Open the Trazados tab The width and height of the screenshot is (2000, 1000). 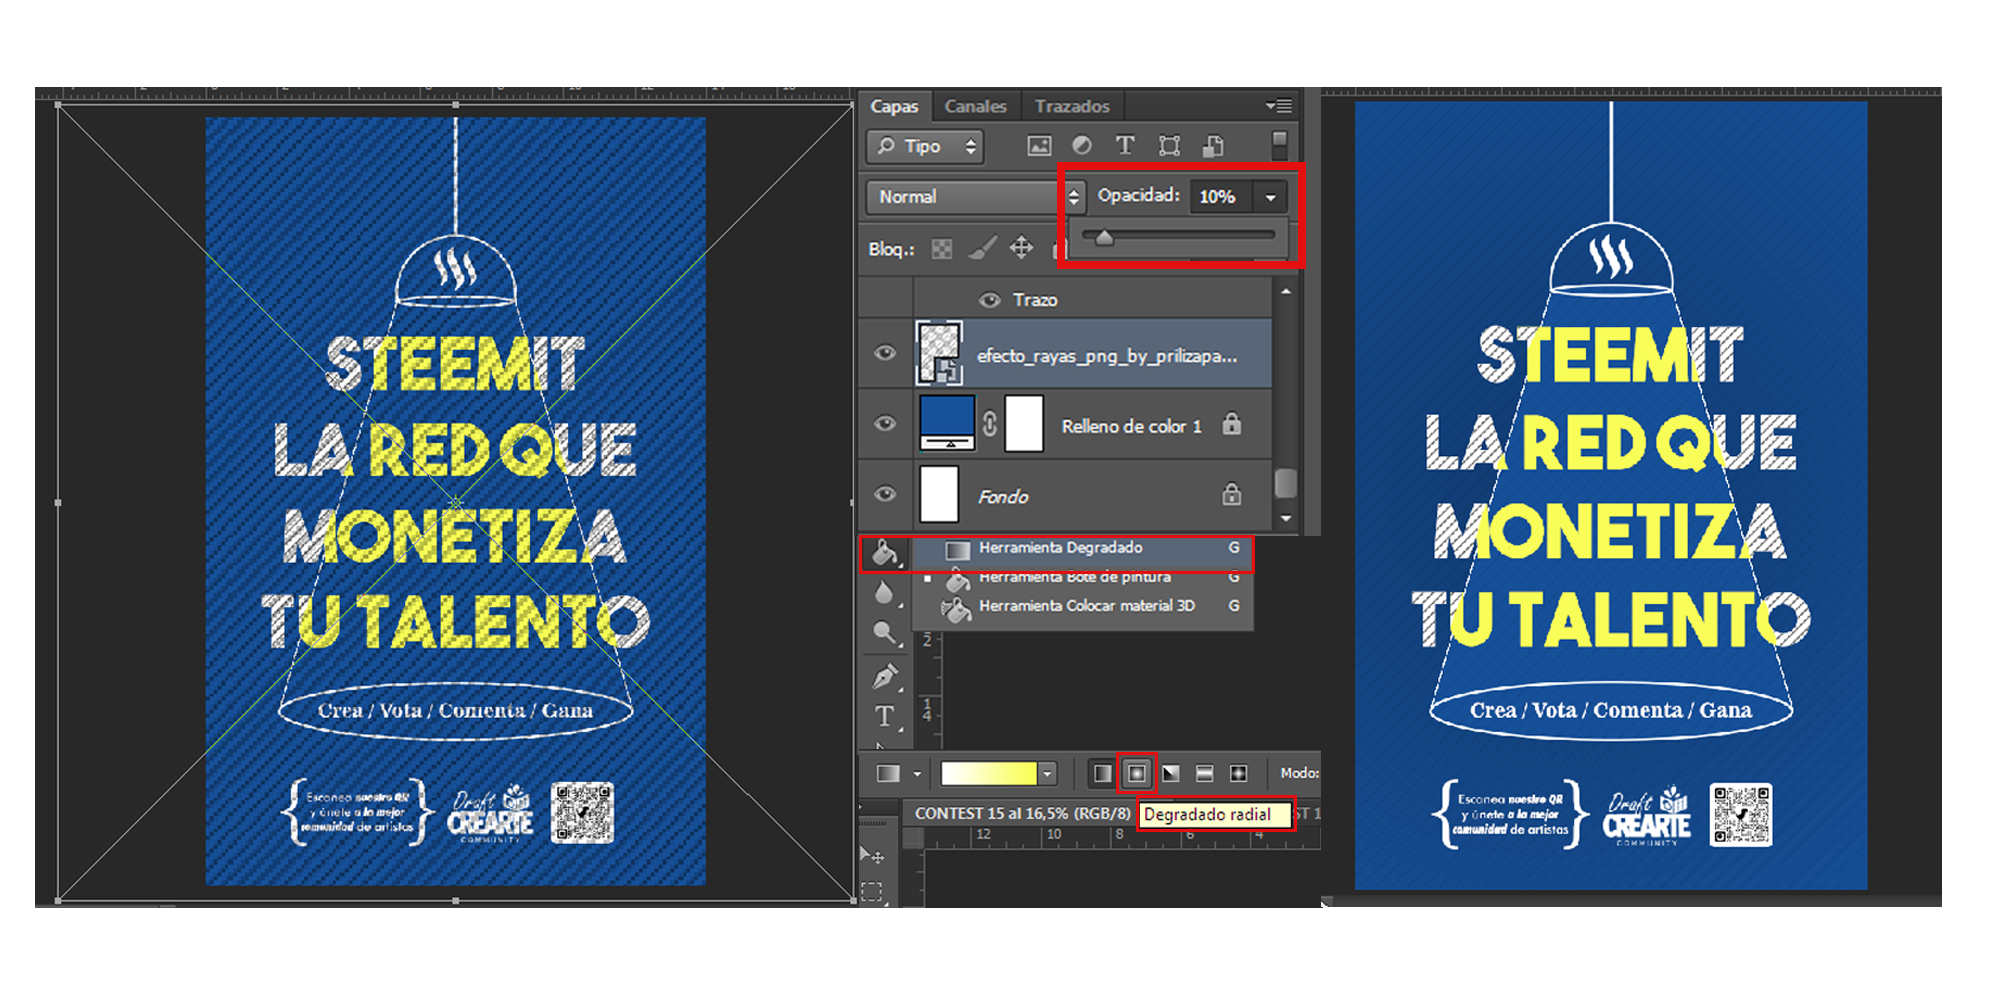1072,106
